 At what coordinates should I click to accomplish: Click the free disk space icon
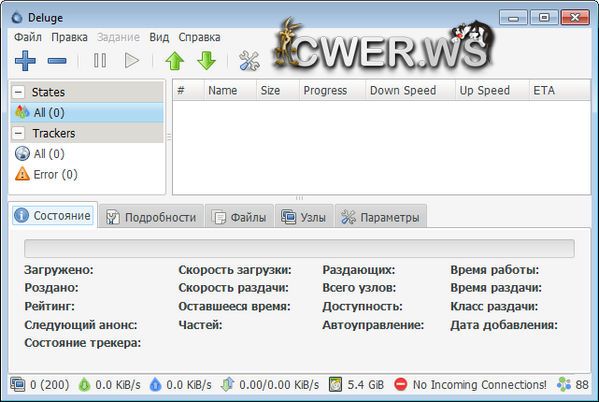[335, 384]
